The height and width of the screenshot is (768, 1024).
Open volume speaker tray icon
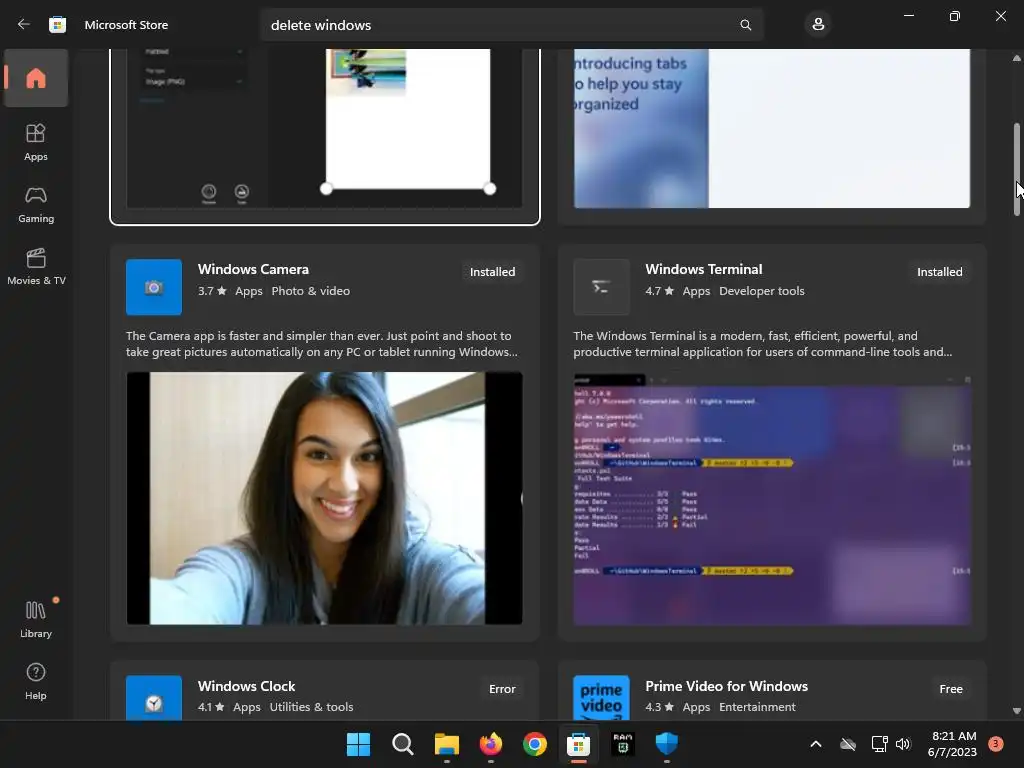[x=903, y=744]
